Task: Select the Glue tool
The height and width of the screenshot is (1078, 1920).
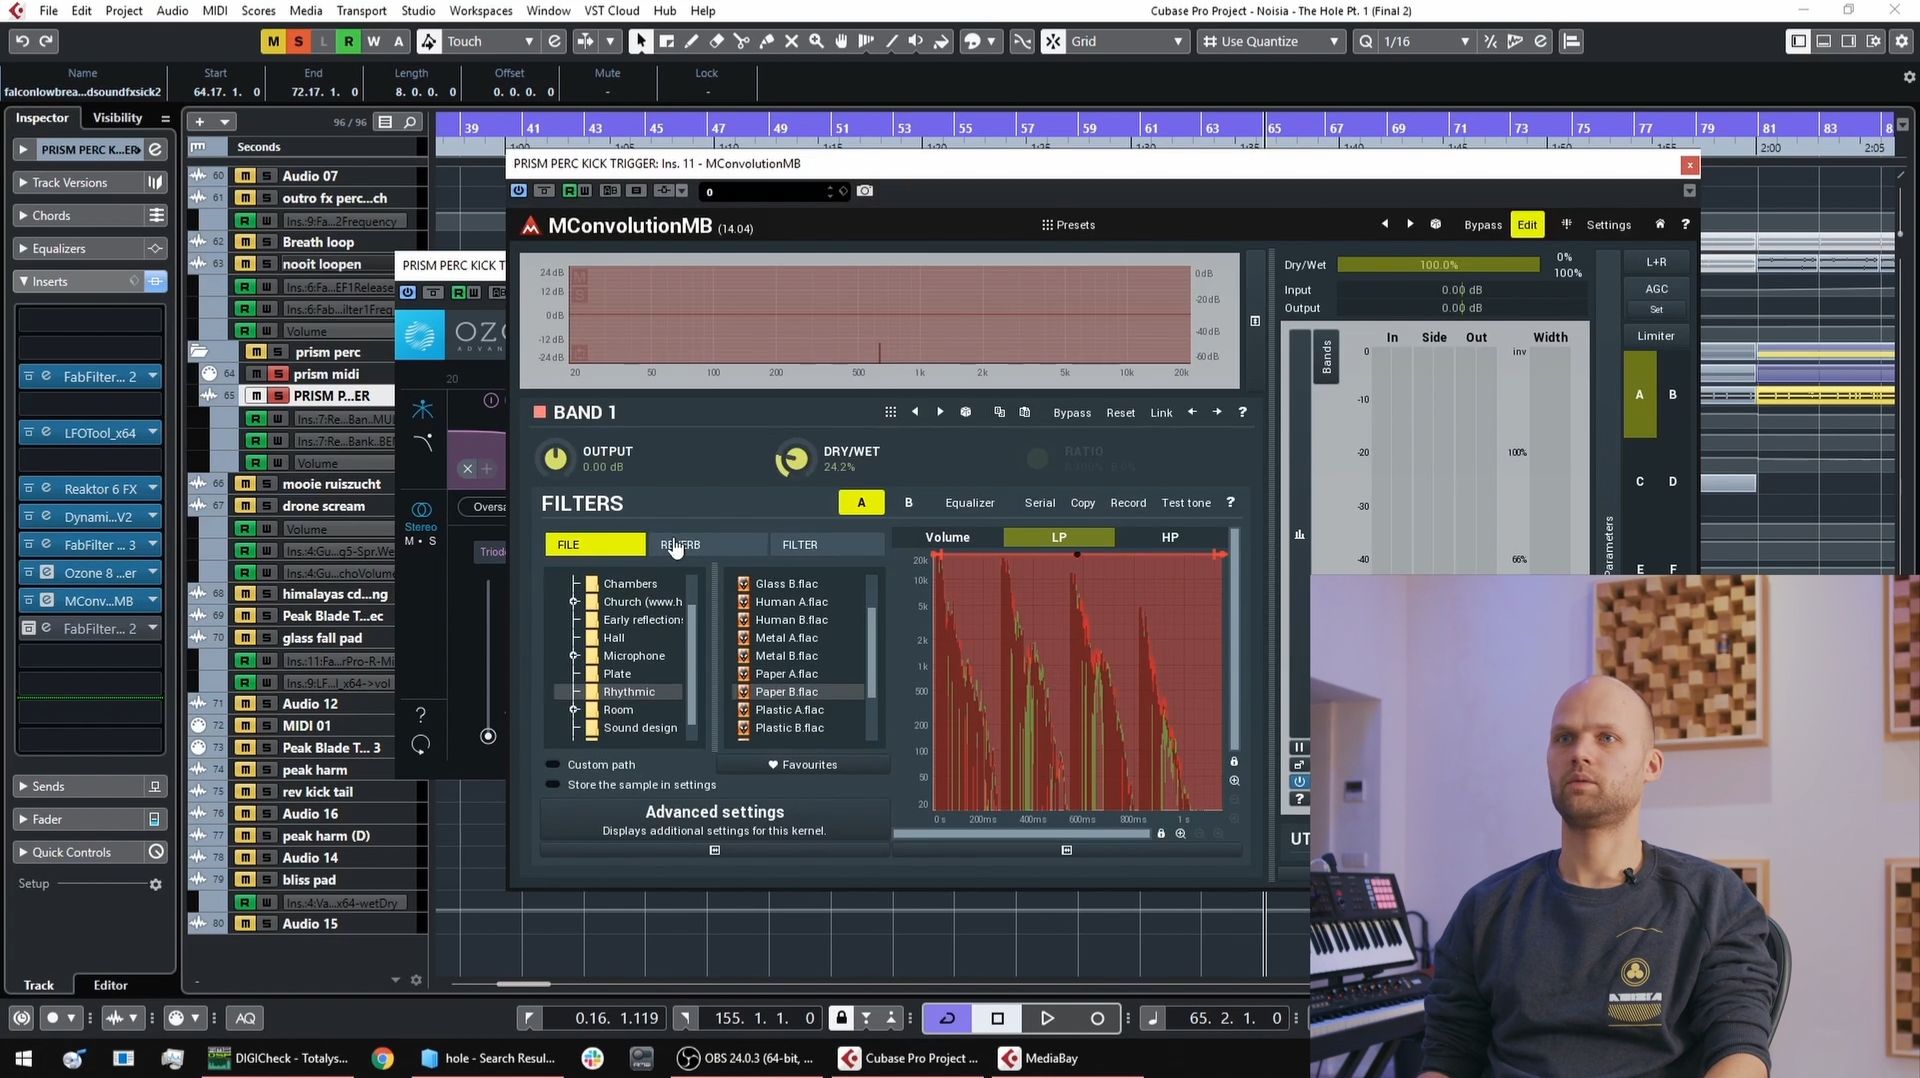Action: click(x=766, y=41)
